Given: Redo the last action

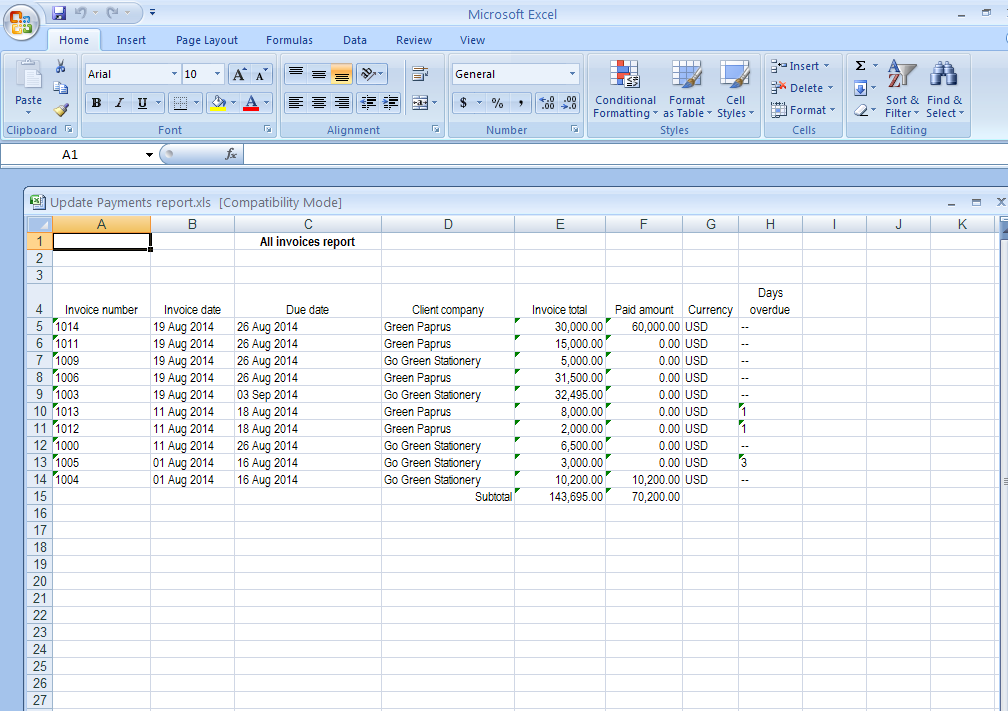Looking at the screenshot, I should pyautogui.click(x=112, y=12).
